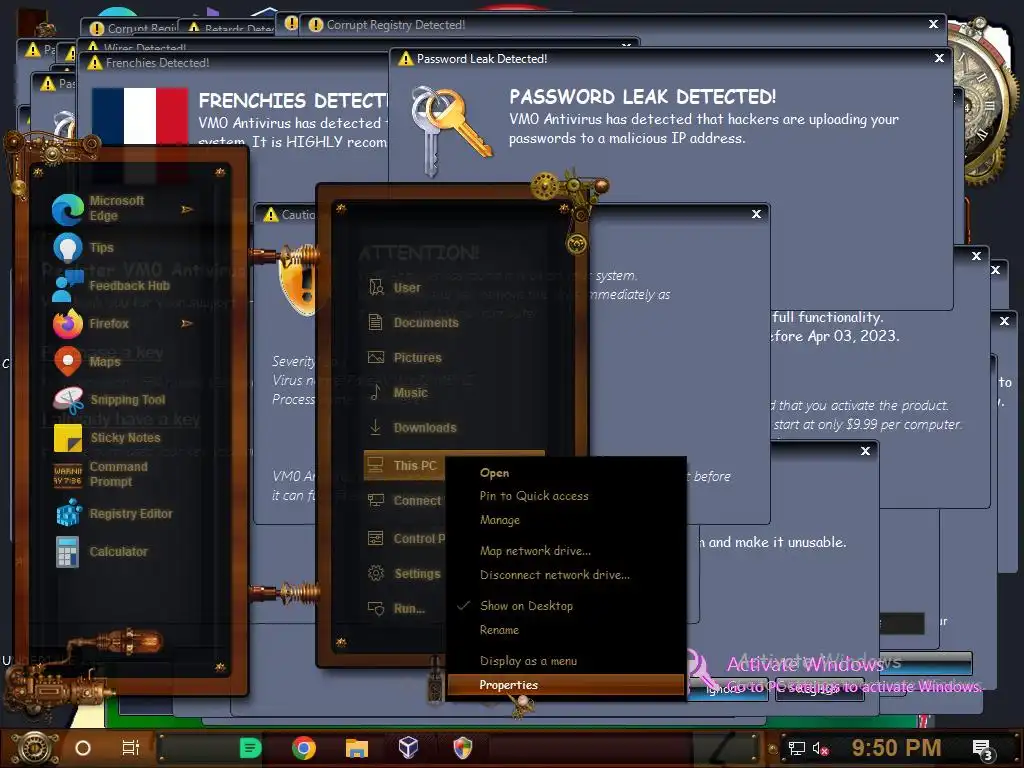Open the green notes app on taskbar

pyautogui.click(x=250, y=748)
